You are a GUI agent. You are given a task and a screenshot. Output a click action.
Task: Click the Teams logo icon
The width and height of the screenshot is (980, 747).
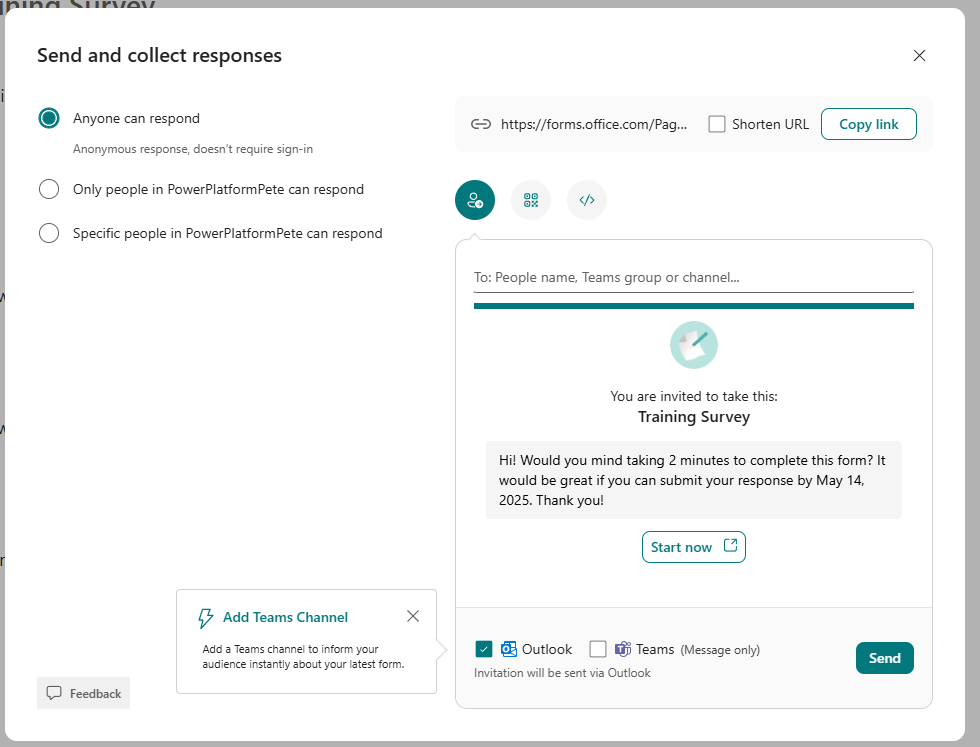[623, 649]
